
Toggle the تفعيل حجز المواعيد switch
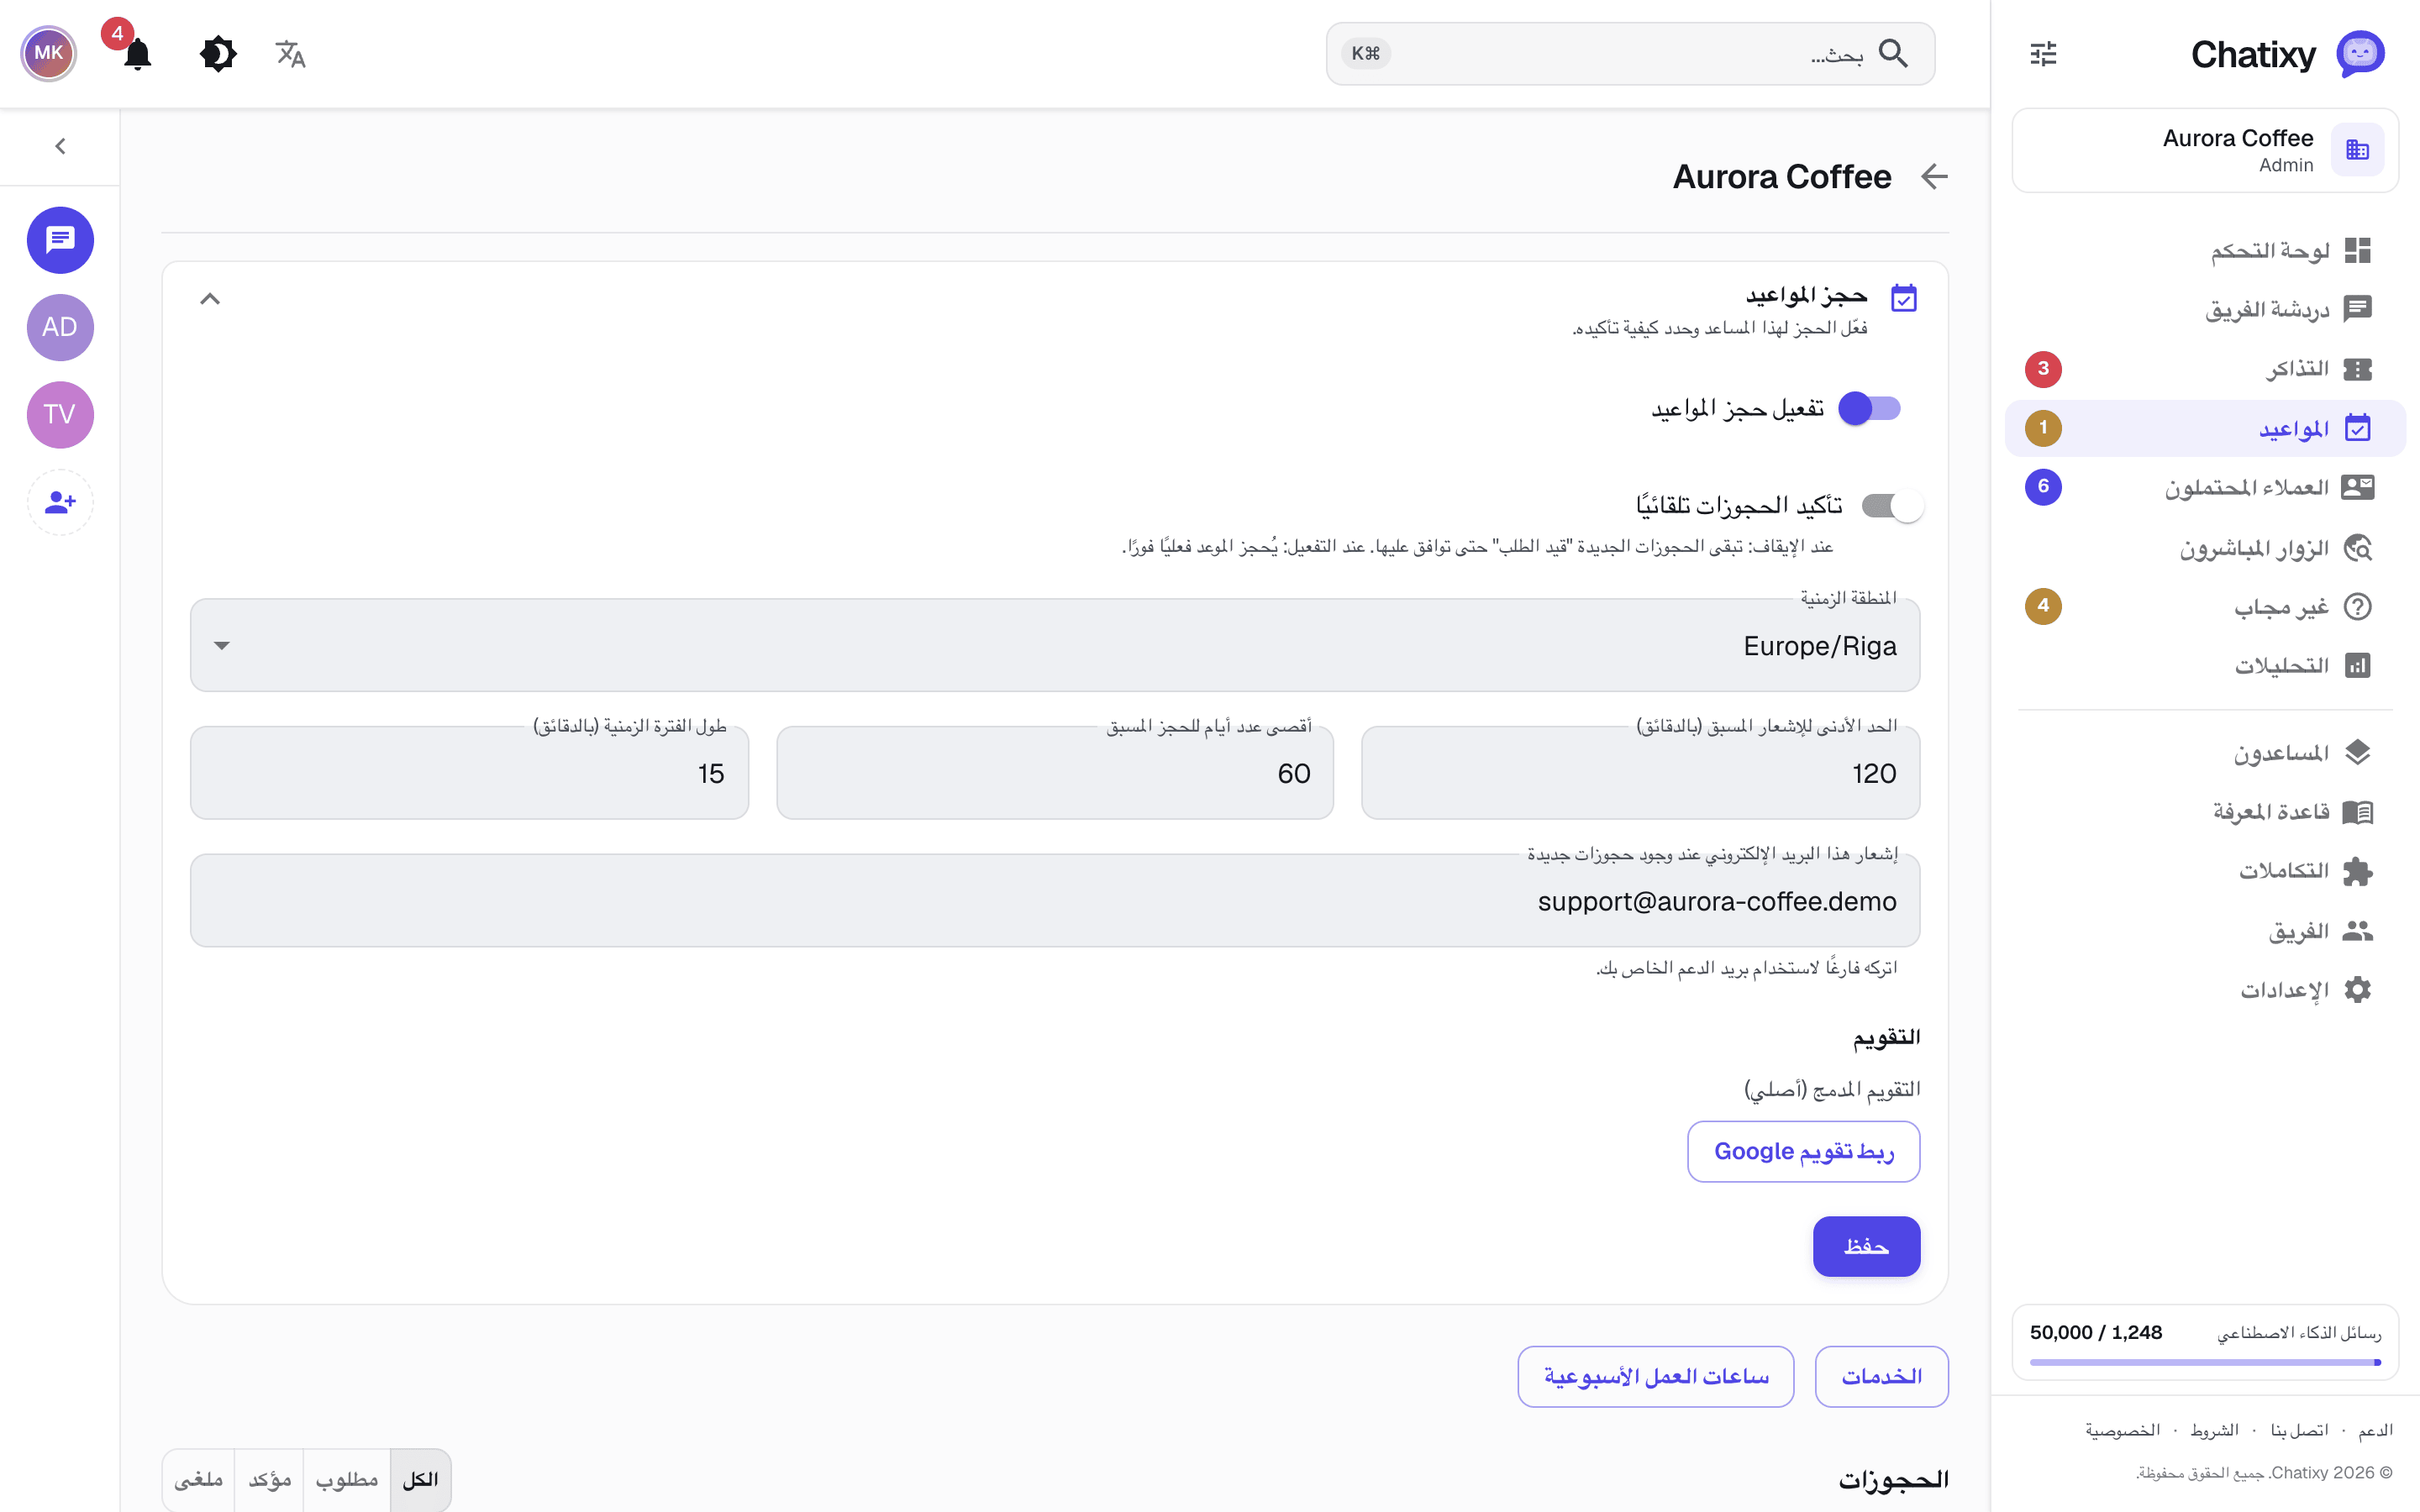tap(1870, 409)
